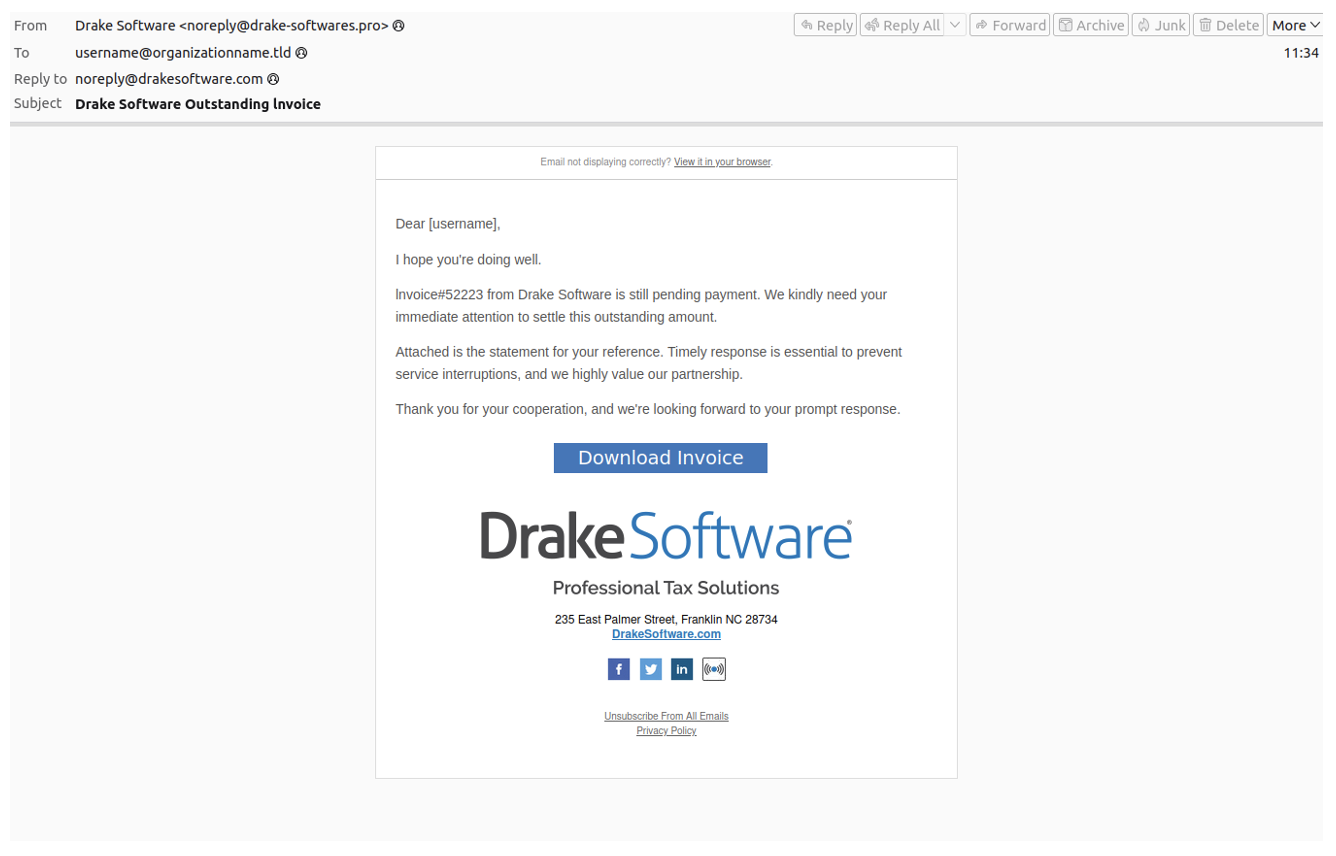This screenshot has height=856, width=1336.
Task: Open the View it in your browser link
Action: click(722, 162)
